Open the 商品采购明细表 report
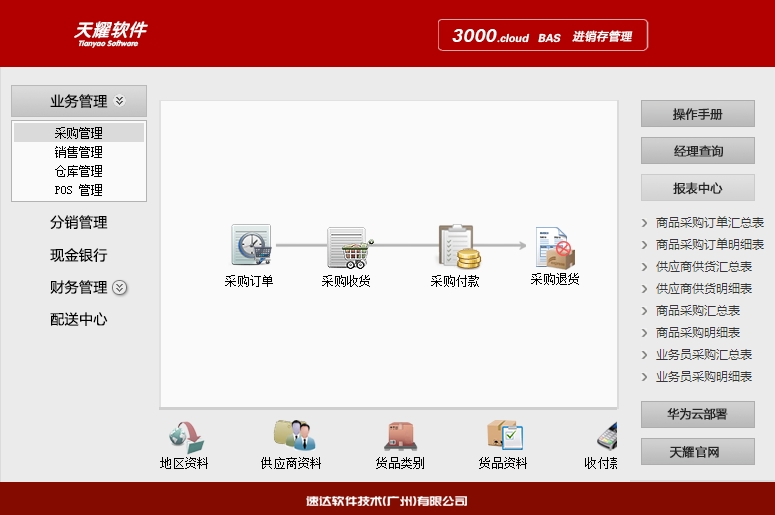Image resolution: width=775 pixels, height=515 pixels. pyautogui.click(x=698, y=333)
